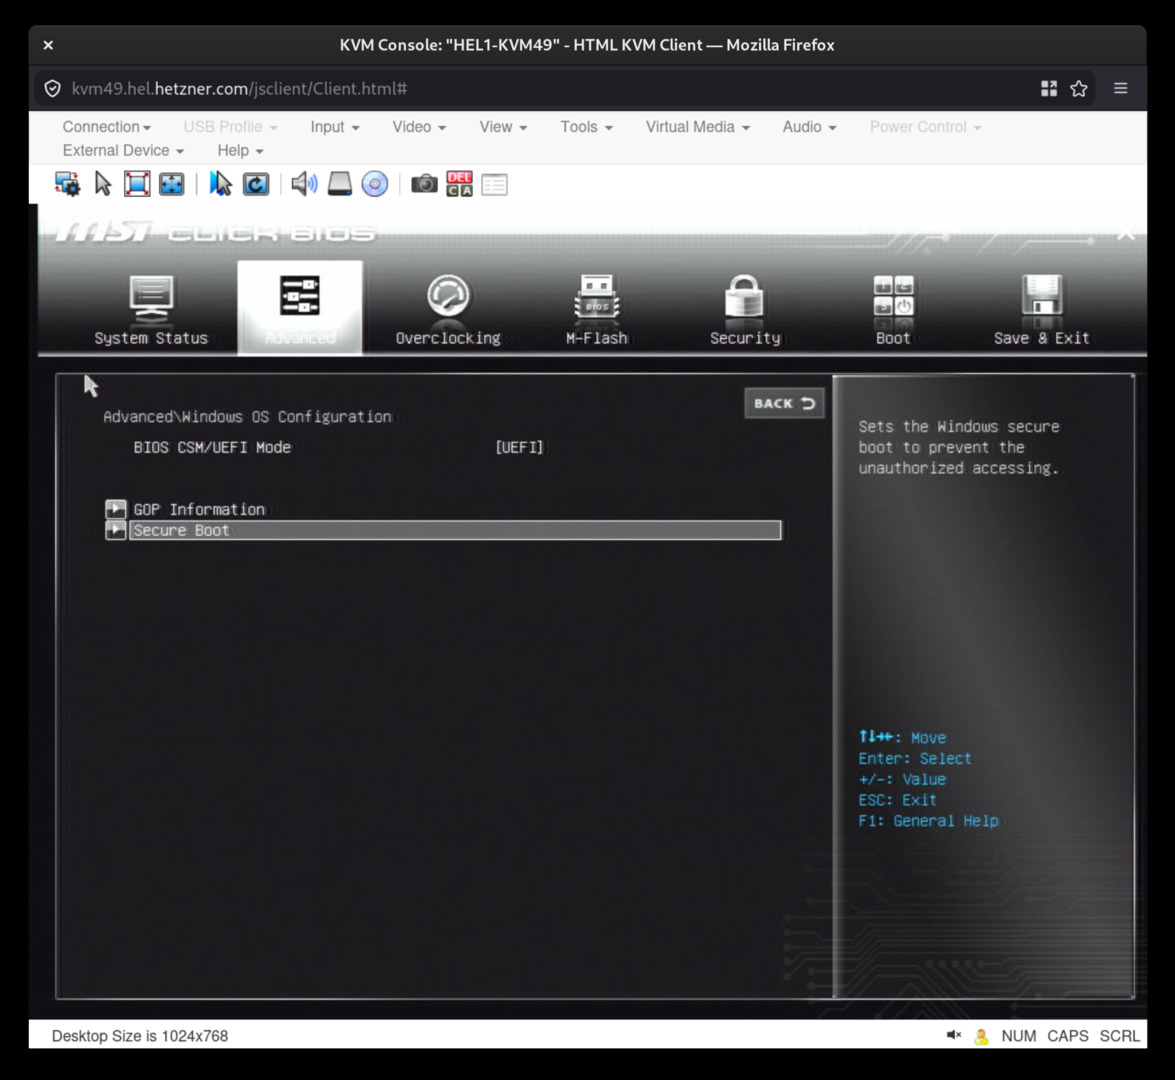Click the BACK button in the BIOS screen
Screen dimensions: 1175x1080
point(784,403)
